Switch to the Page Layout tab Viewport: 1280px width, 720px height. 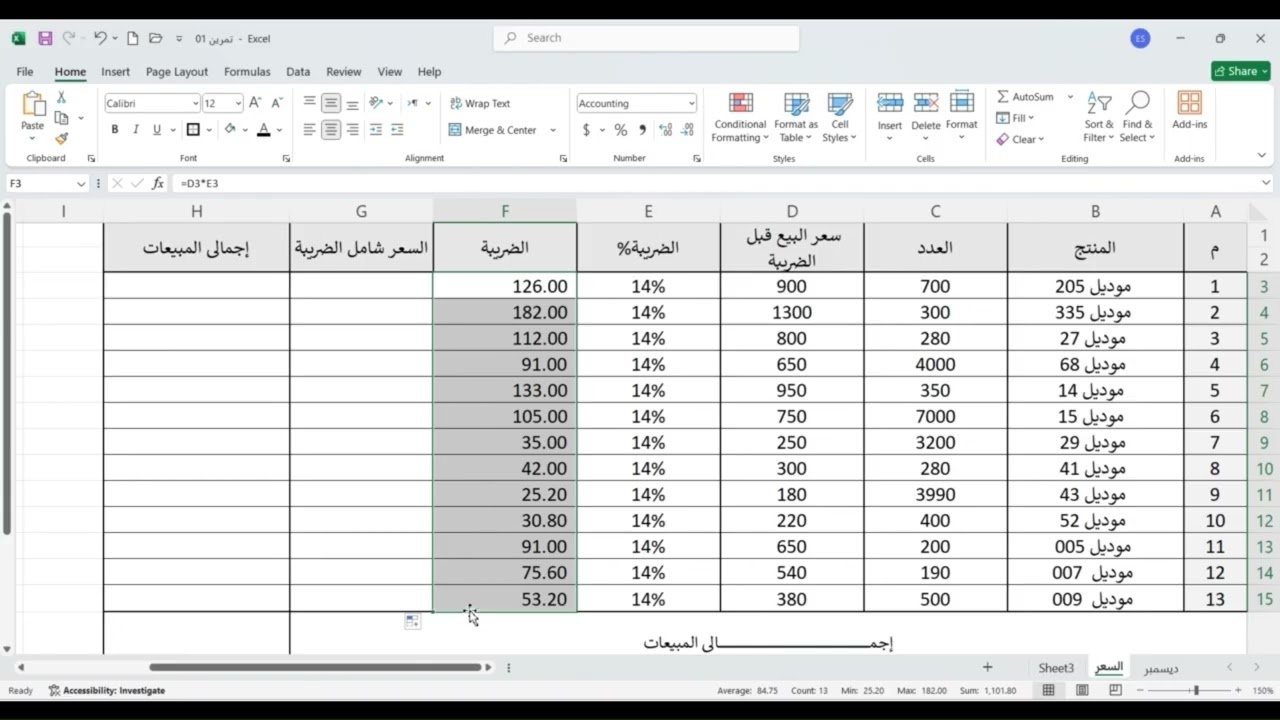click(x=177, y=72)
